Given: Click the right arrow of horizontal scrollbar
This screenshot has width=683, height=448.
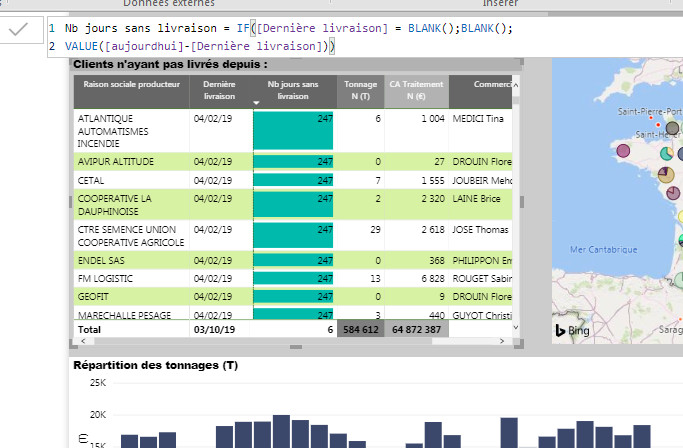Looking at the screenshot, I should 502,341.
